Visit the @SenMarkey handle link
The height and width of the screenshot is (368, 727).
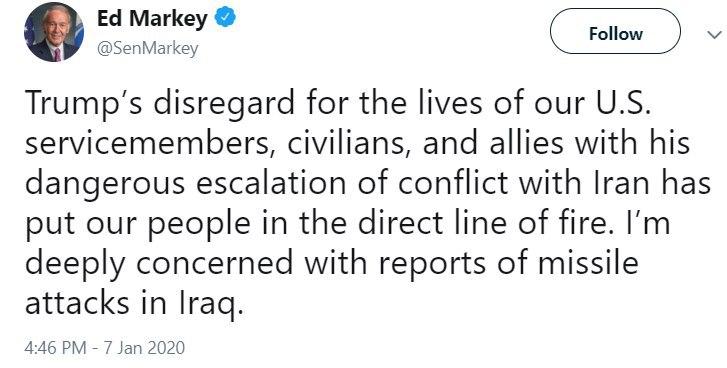coord(147,48)
